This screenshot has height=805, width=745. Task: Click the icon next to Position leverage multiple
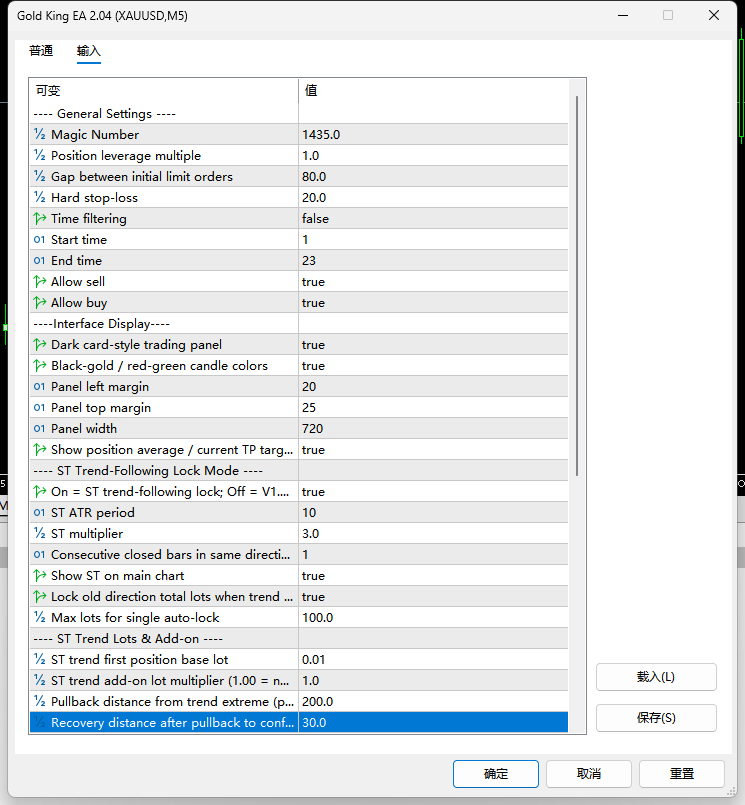click(40, 156)
